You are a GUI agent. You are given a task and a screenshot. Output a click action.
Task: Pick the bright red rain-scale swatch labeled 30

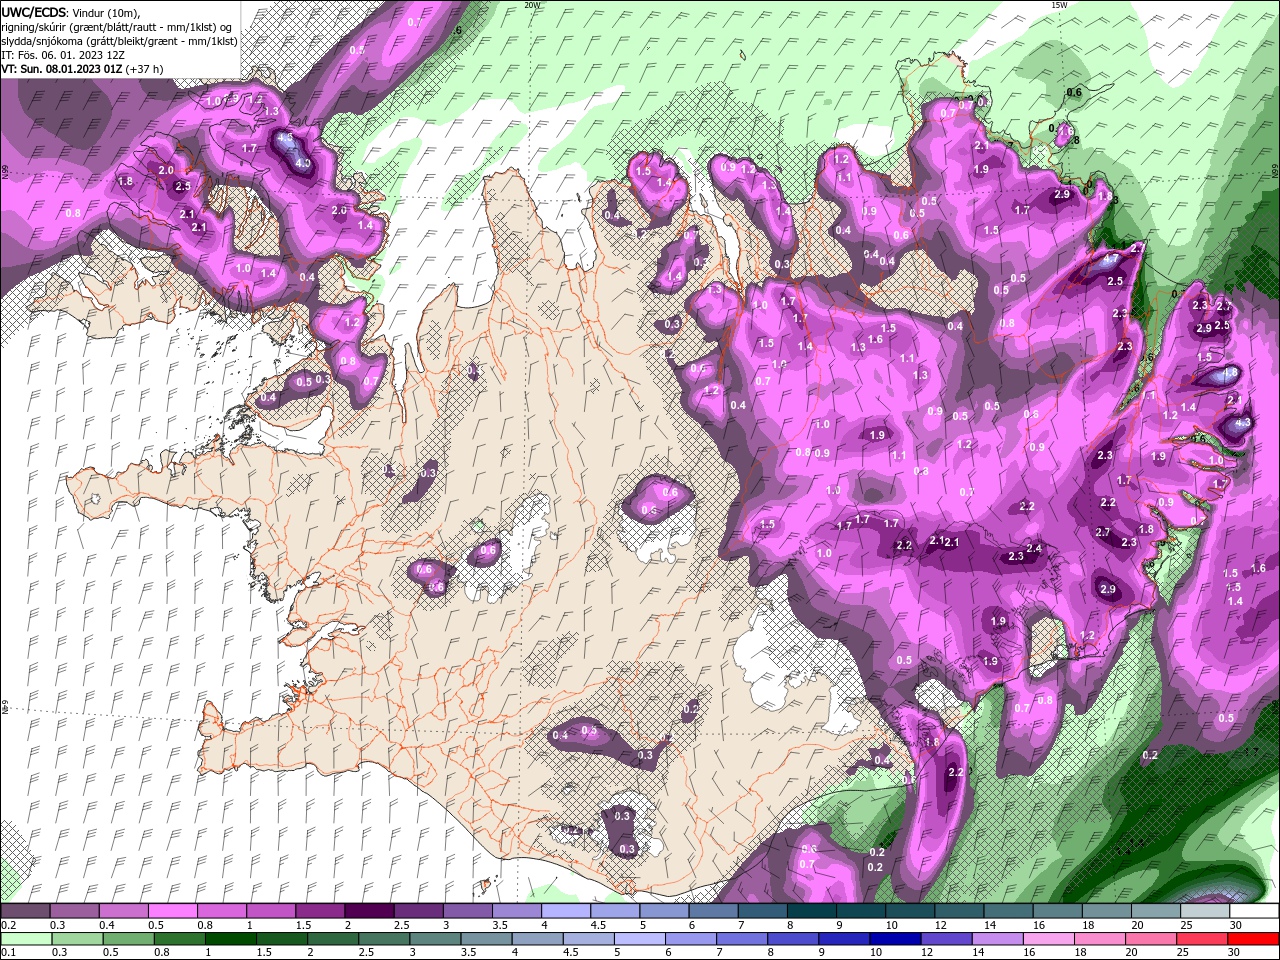pos(1254,939)
